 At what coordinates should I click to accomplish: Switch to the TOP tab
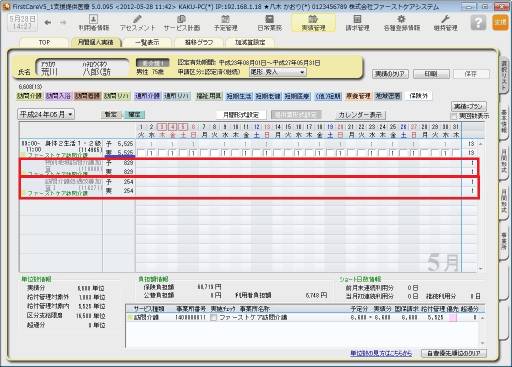44,43
